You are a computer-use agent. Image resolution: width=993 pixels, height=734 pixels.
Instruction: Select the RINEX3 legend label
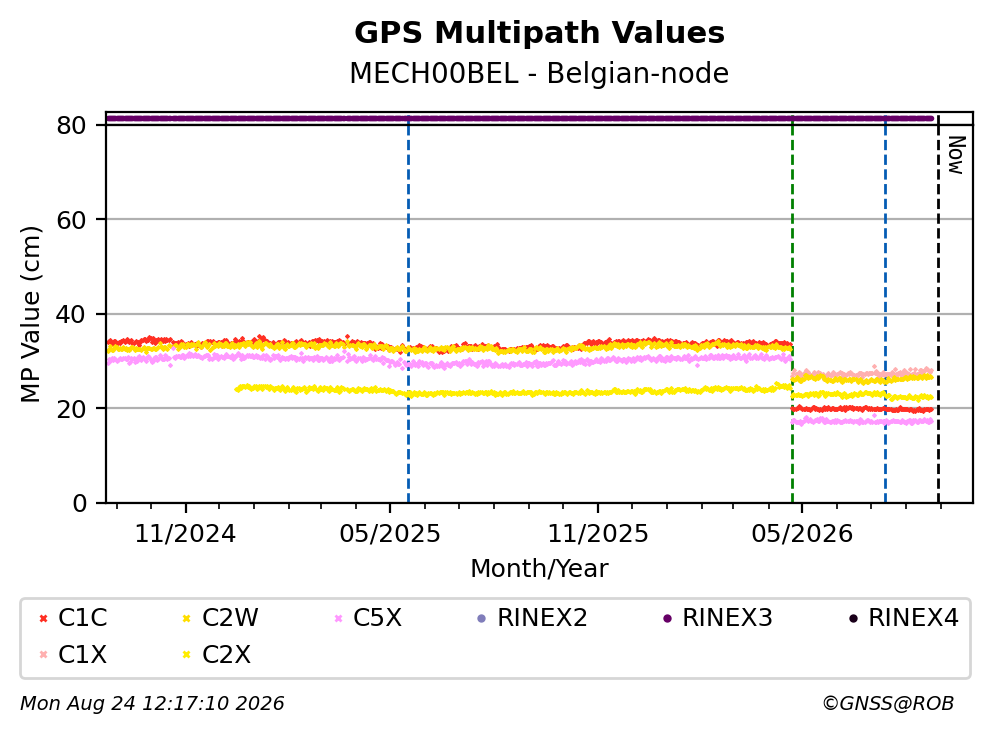pos(727,618)
